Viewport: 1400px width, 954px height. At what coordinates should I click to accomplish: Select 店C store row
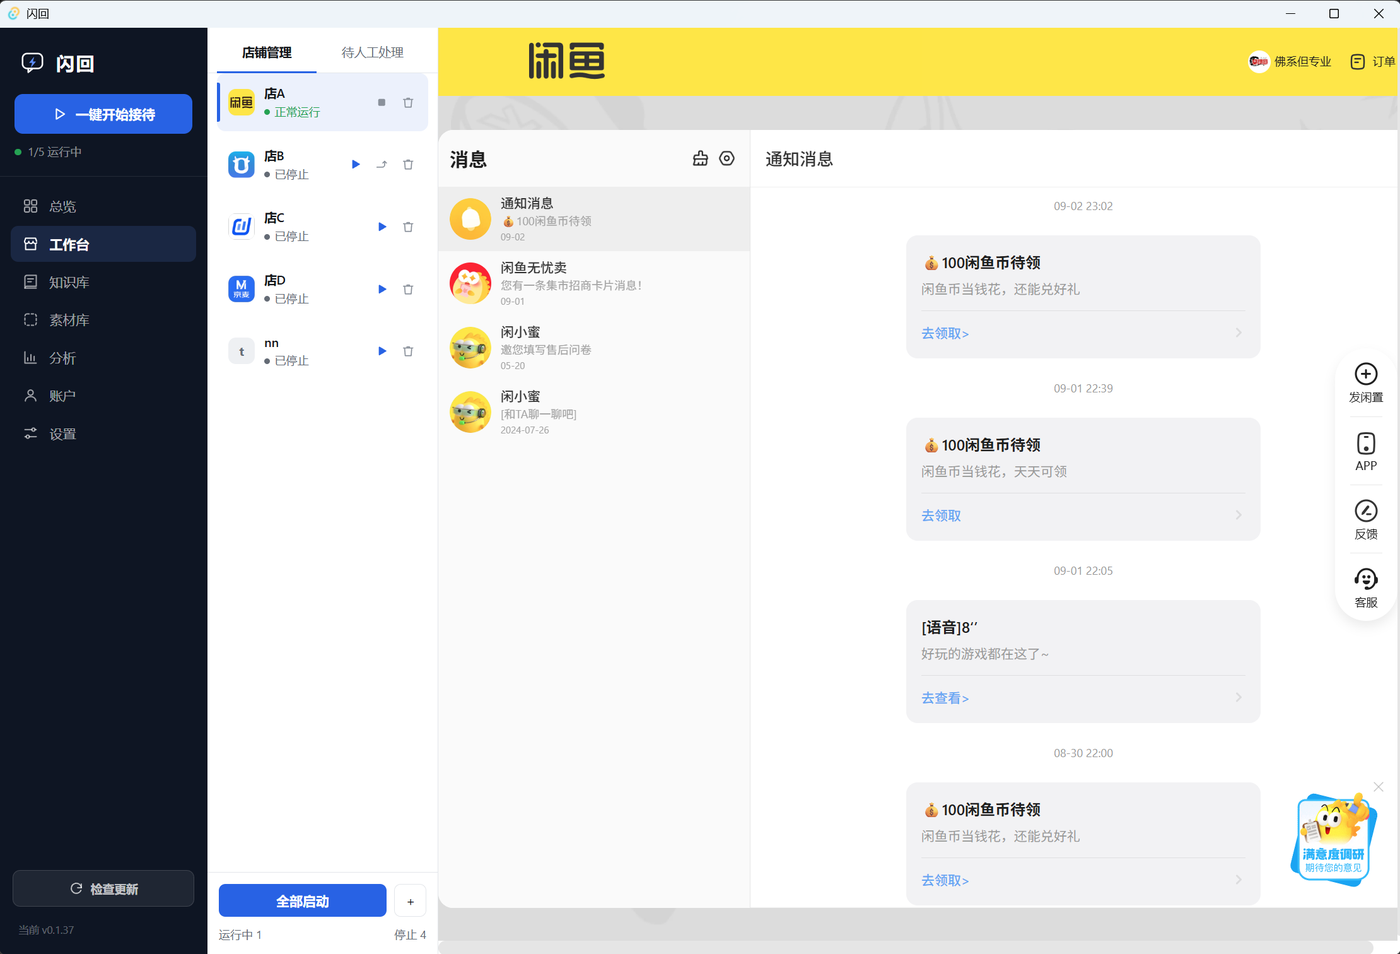click(322, 227)
